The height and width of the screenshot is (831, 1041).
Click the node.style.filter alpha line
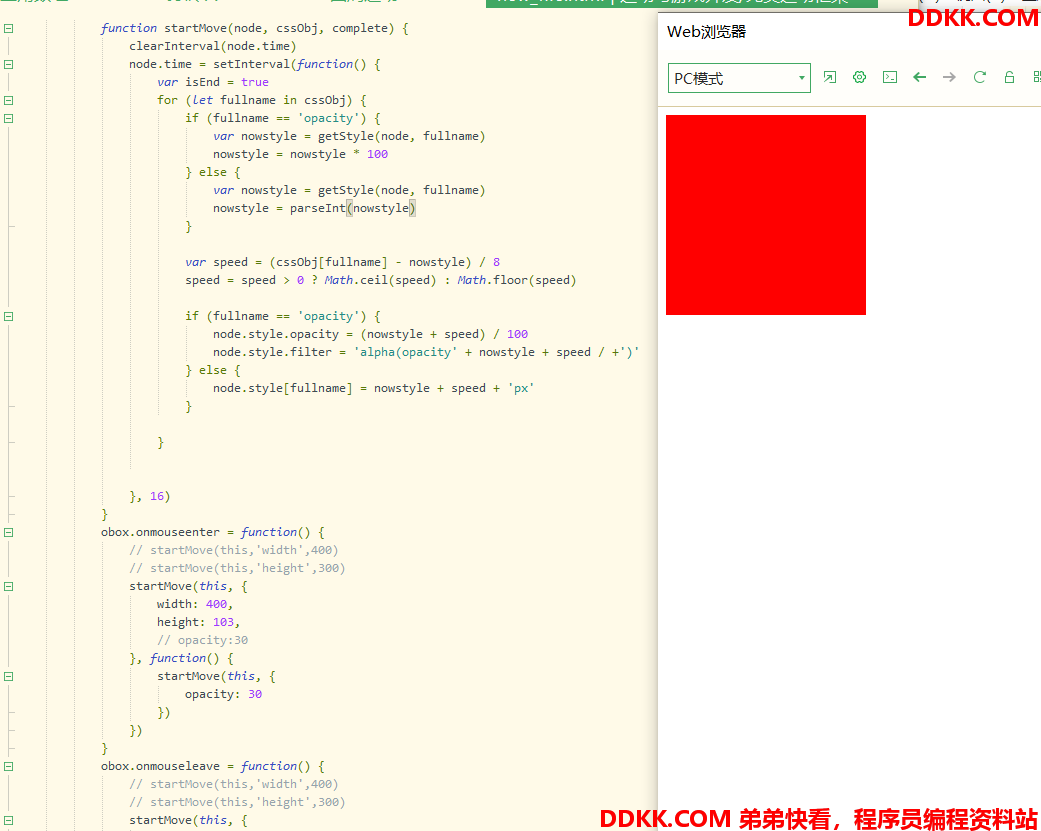(x=426, y=352)
